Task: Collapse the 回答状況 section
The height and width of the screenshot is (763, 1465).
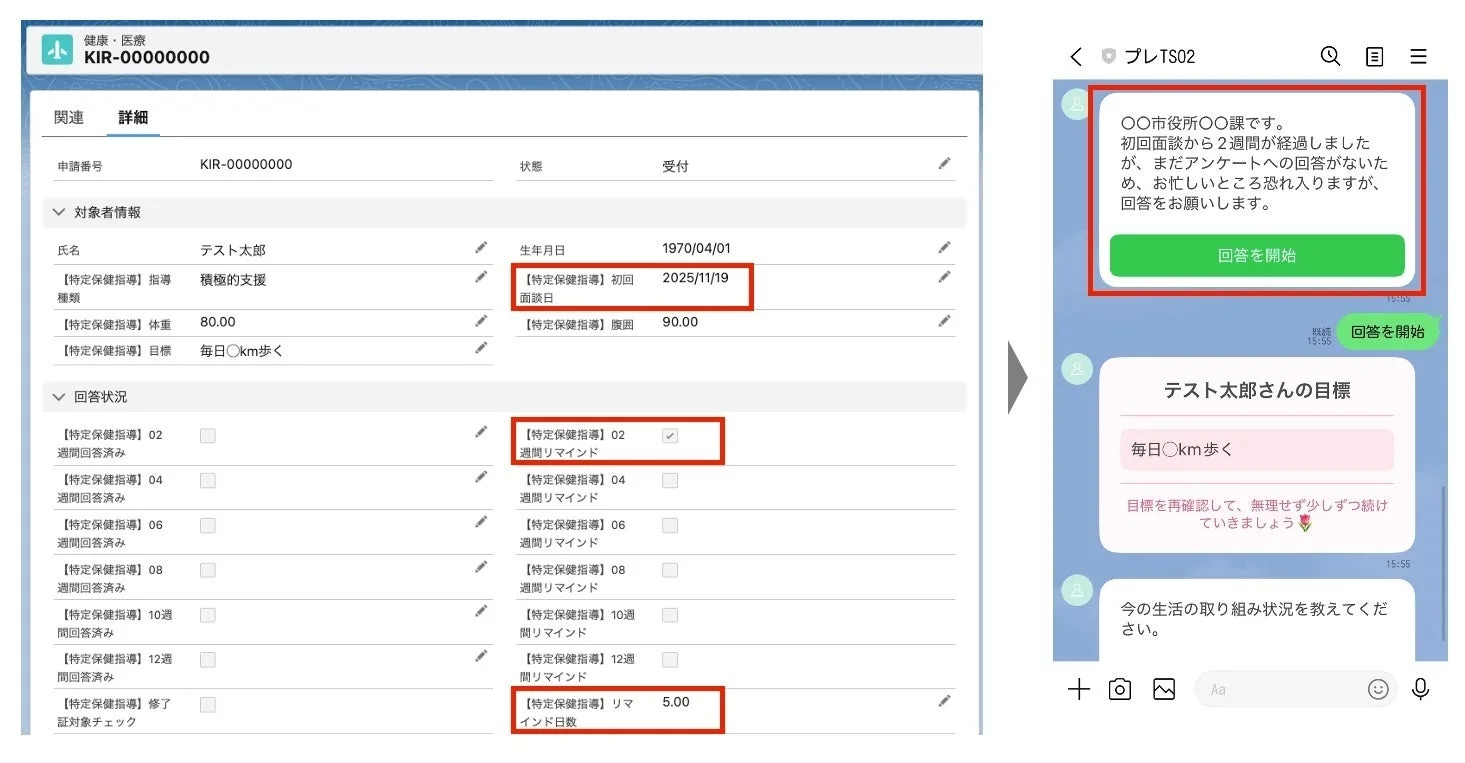Action: point(59,396)
